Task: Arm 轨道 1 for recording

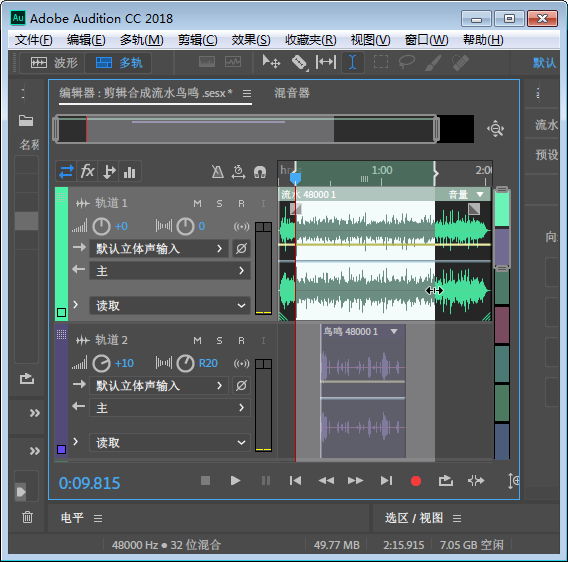Action: click(241, 204)
